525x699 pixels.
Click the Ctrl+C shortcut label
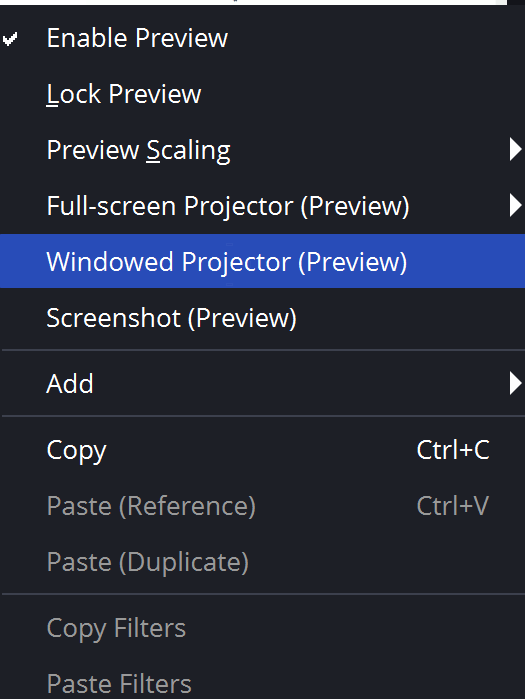point(453,450)
